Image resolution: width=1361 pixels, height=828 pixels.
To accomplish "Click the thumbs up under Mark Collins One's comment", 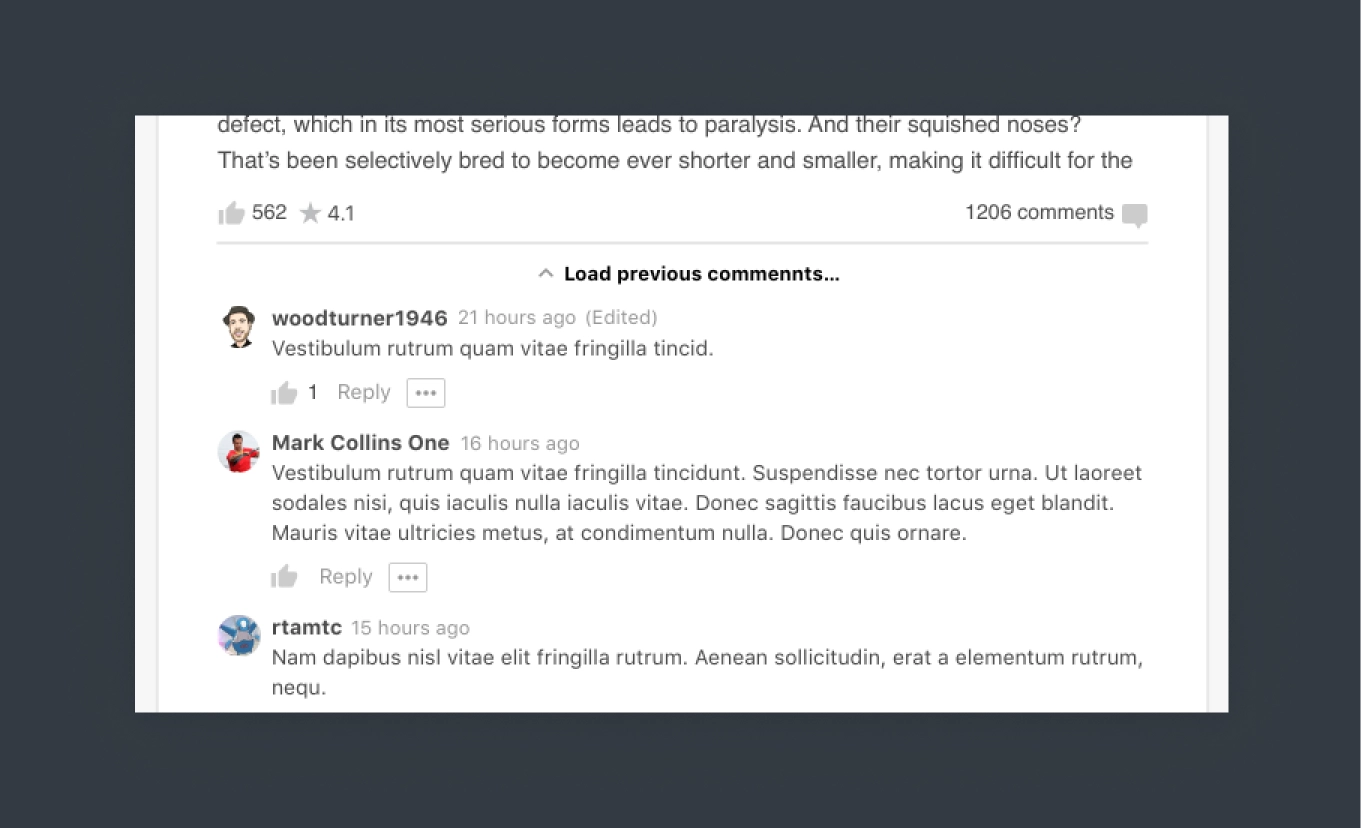I will click(x=284, y=576).
